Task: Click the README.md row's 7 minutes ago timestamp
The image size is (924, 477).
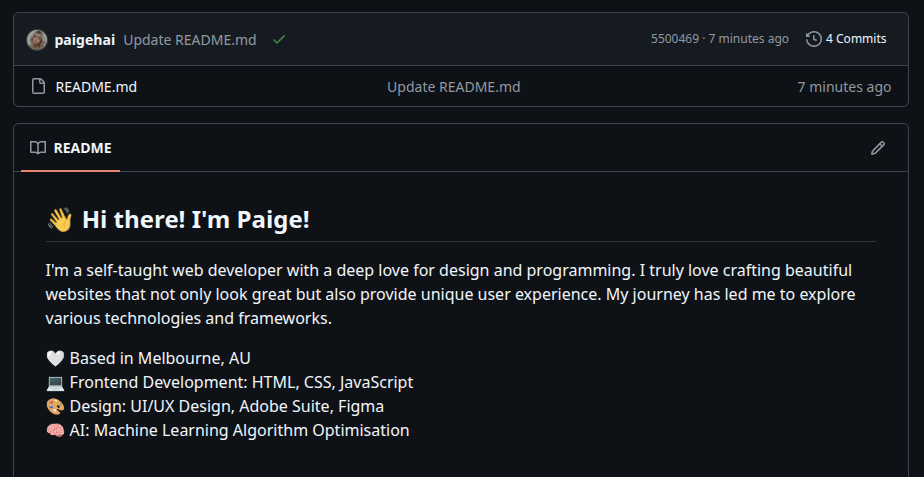Action: (x=843, y=87)
